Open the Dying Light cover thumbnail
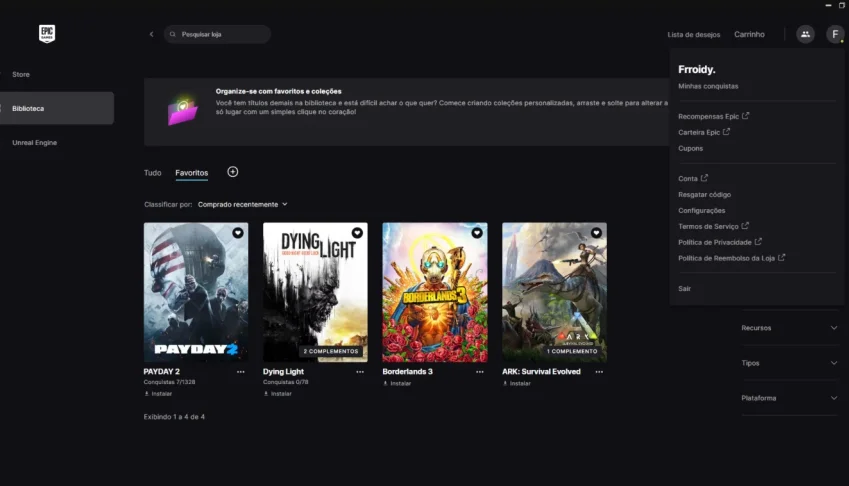This screenshot has width=849, height=486. (315, 292)
